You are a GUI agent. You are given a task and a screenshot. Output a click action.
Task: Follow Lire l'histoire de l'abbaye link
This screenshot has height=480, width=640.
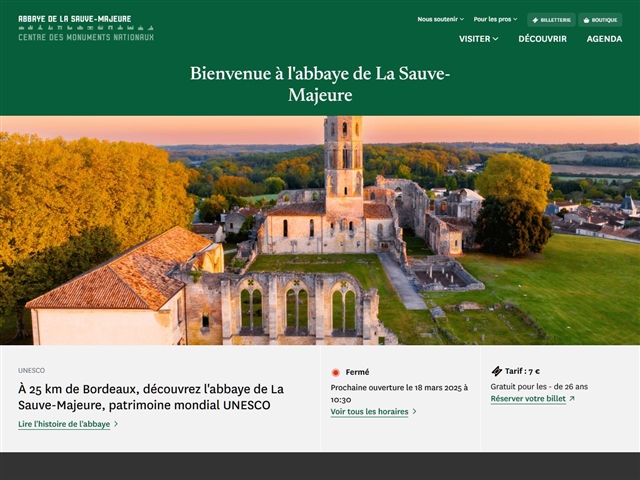tap(64, 424)
